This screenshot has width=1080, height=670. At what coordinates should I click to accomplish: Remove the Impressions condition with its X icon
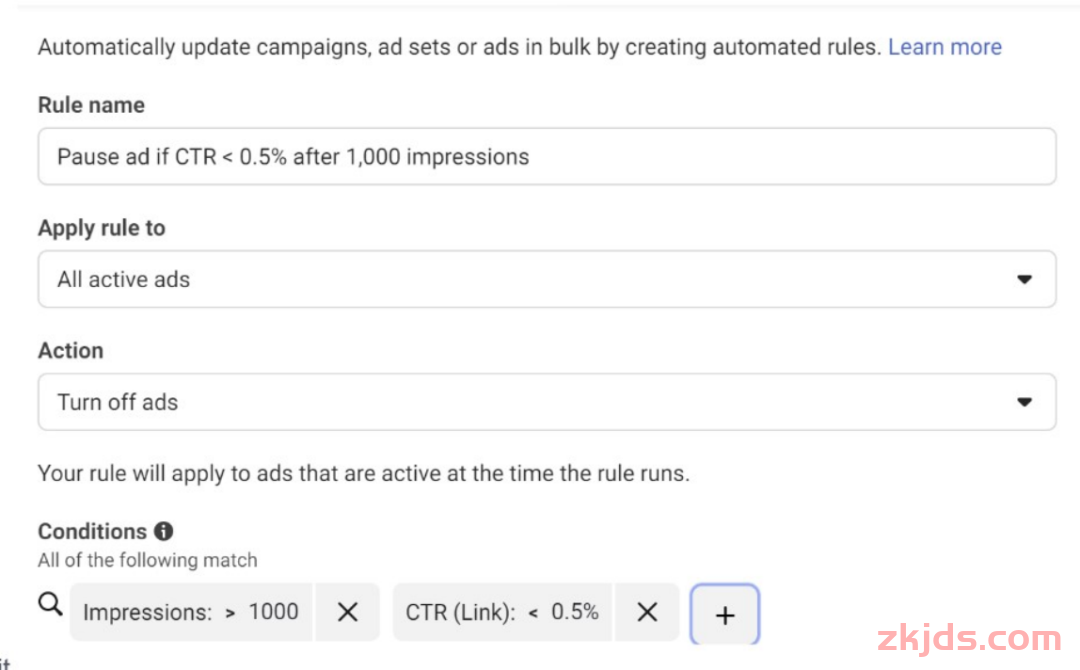click(348, 612)
